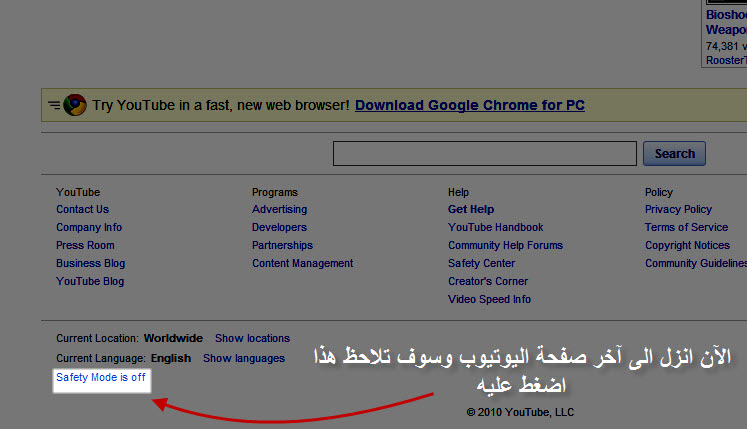The image size is (747, 429).
Task: Expand the Show locations option
Action: click(x=252, y=338)
